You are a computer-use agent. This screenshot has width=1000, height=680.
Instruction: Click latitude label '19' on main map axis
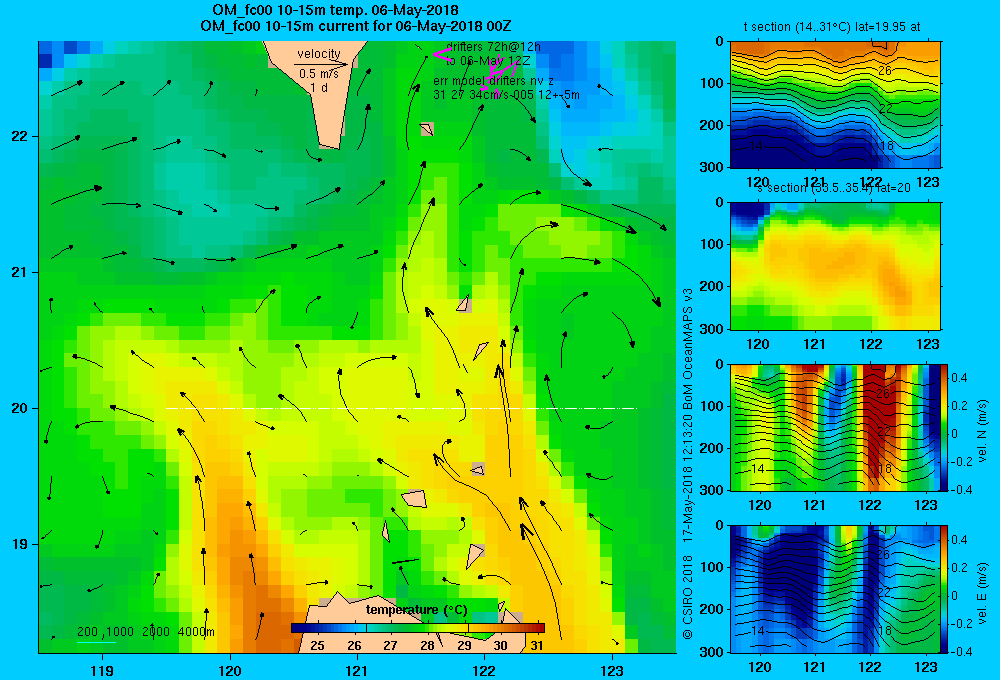(x=19, y=544)
